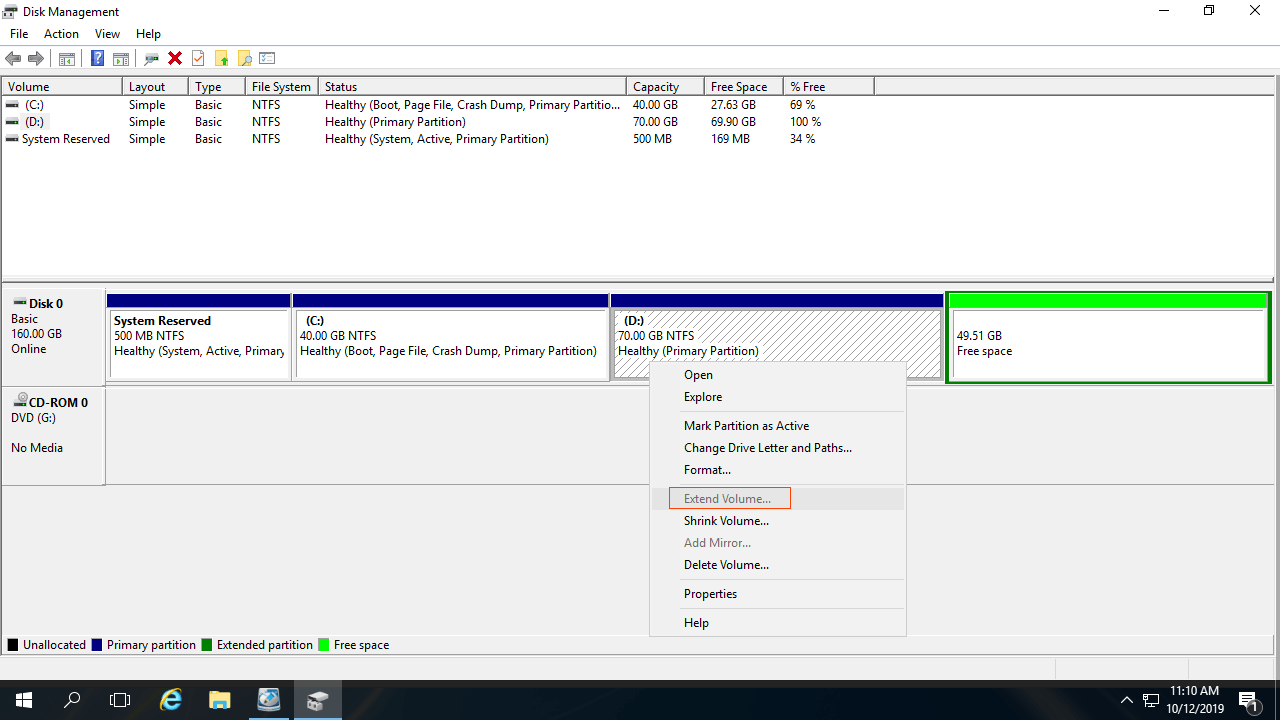1280x720 pixels.
Task: Choose Change Drive Letter and Paths
Action: [767, 448]
